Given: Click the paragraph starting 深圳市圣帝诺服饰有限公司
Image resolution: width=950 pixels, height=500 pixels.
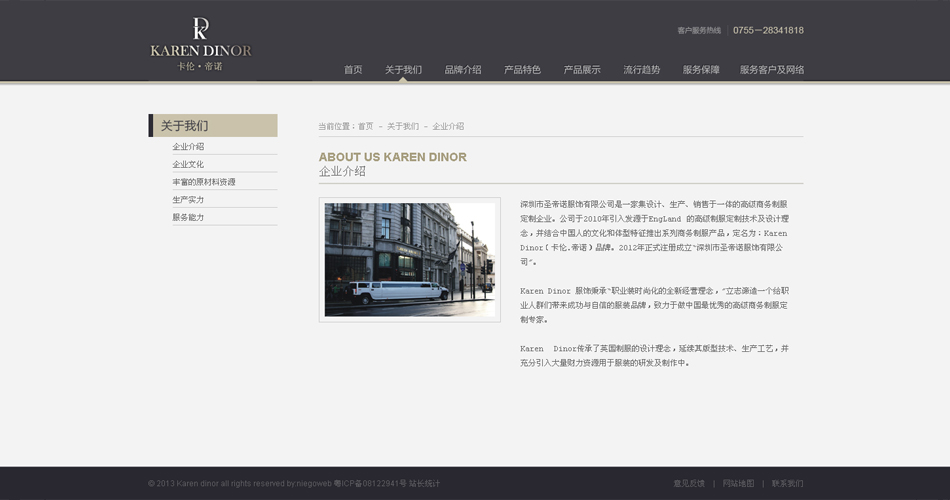Looking at the screenshot, I should pos(654,233).
